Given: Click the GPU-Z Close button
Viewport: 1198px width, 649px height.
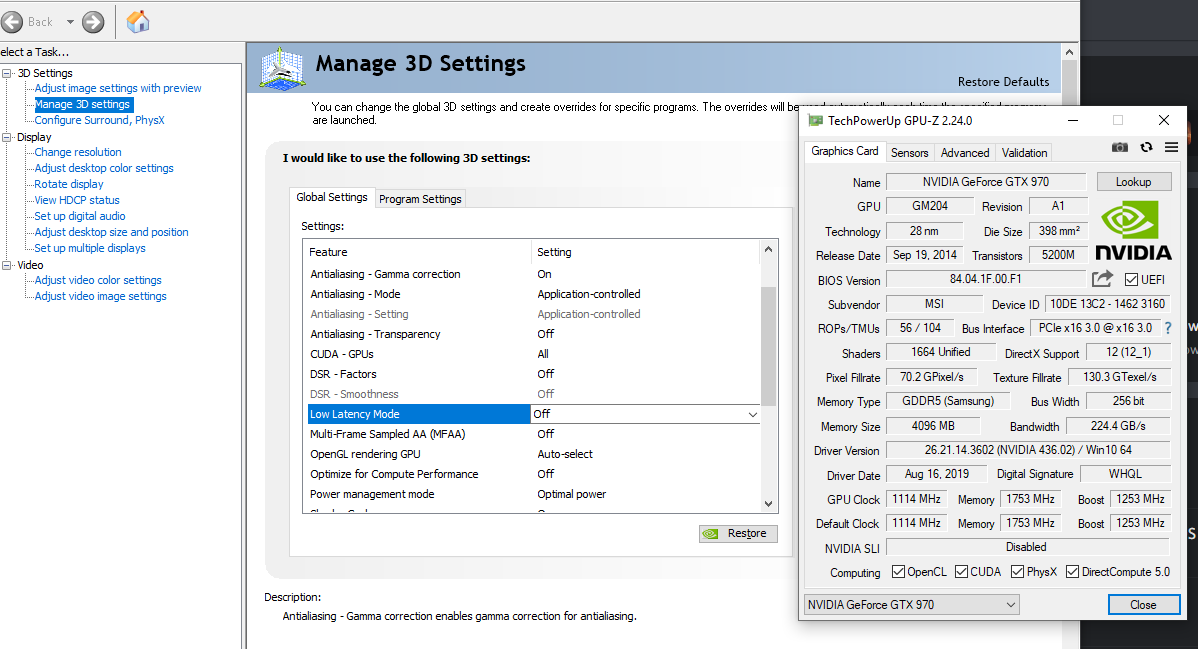Looking at the screenshot, I should click(x=1144, y=605).
